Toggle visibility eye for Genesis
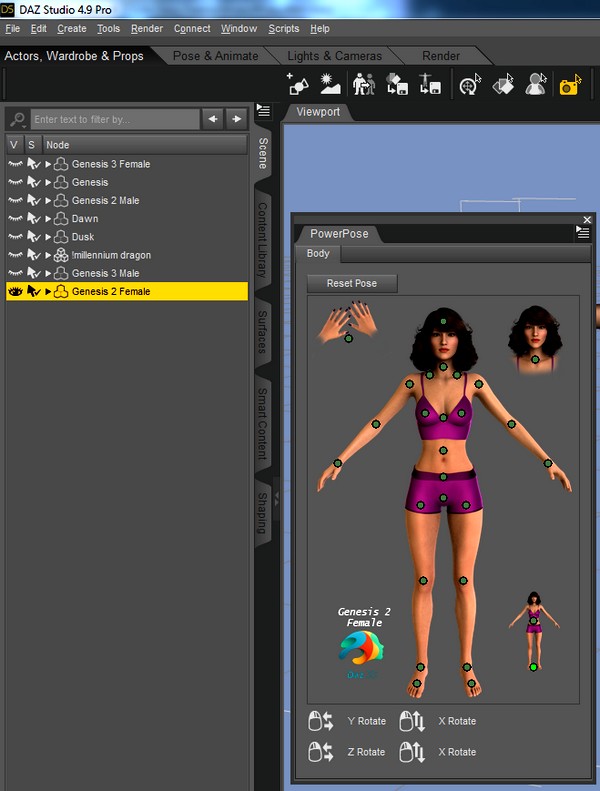The height and width of the screenshot is (791, 600). click(x=15, y=182)
